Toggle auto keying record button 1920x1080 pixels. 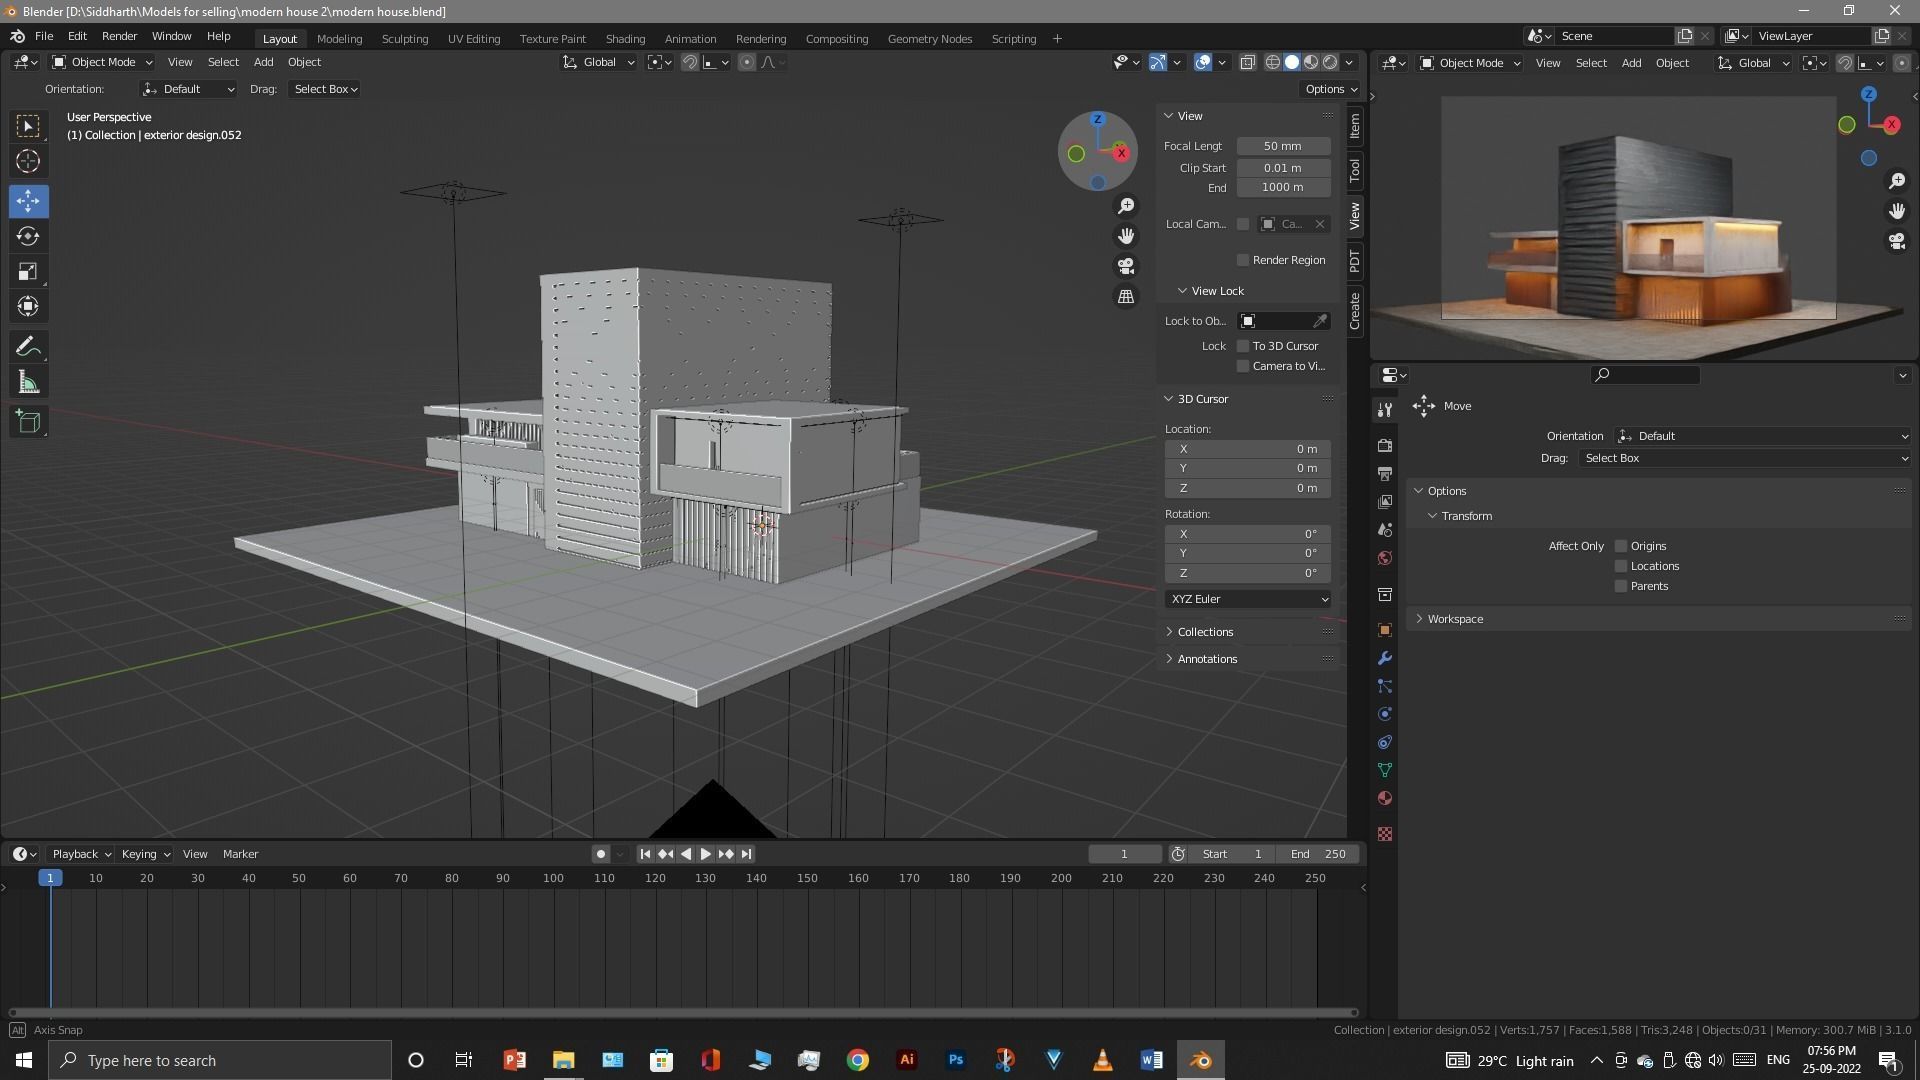pyautogui.click(x=600, y=854)
